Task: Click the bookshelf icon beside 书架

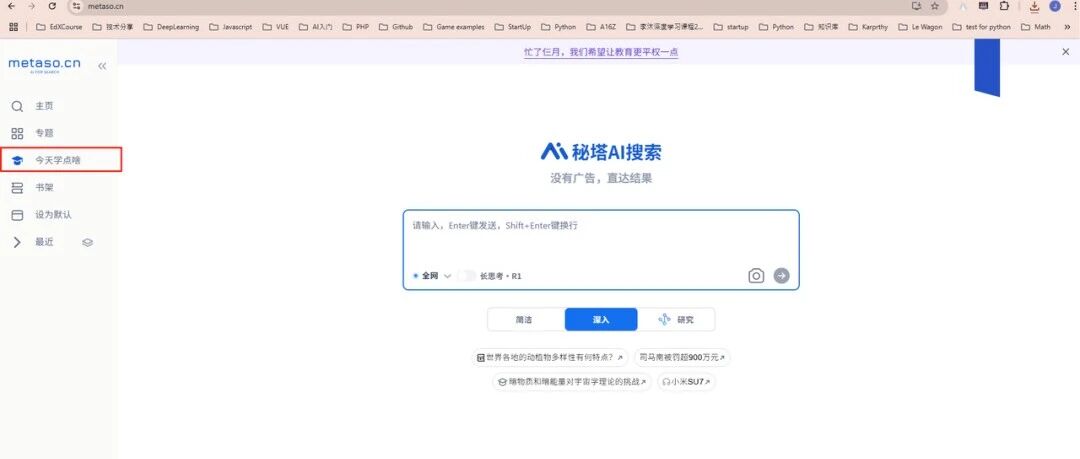Action: 17,187
